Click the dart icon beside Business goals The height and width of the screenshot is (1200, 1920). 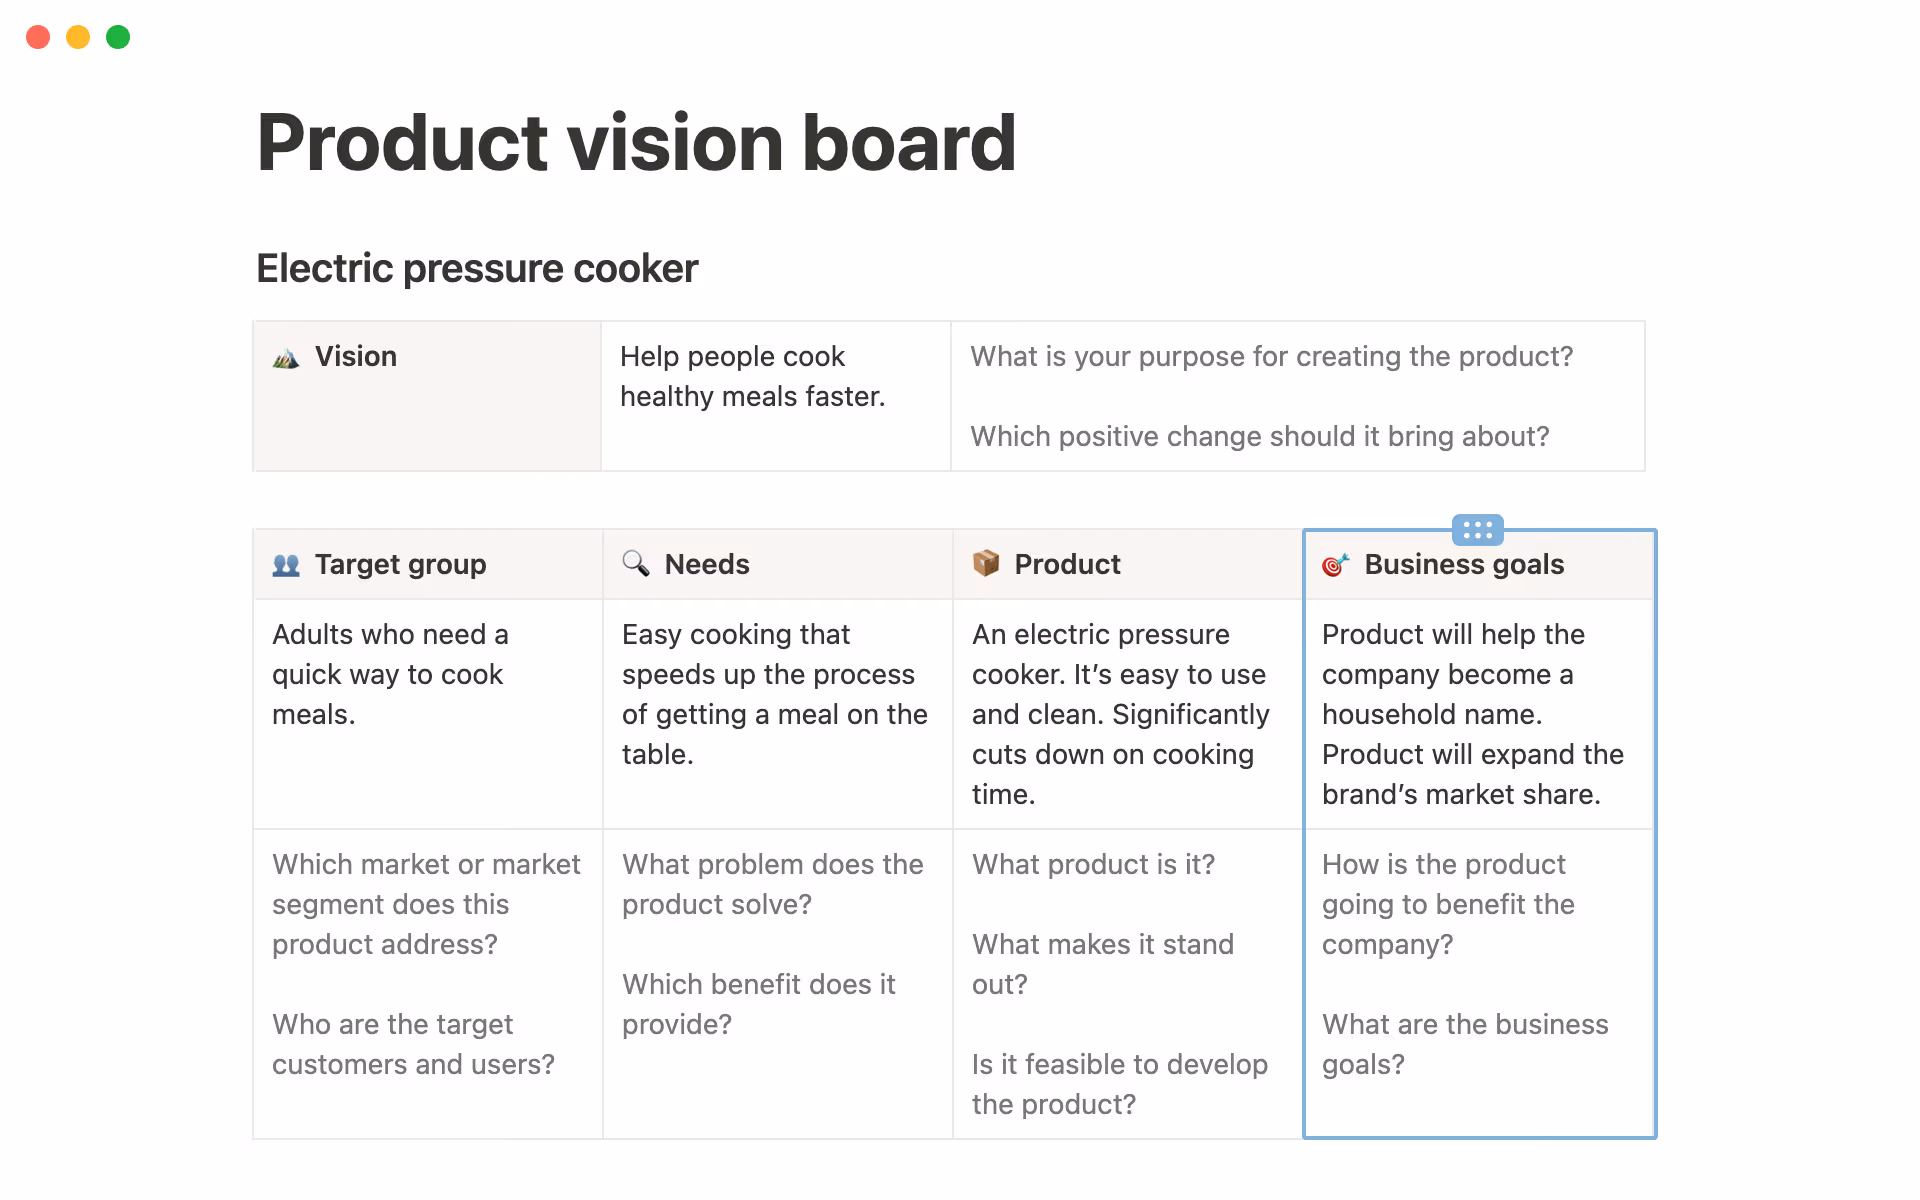(x=1337, y=564)
